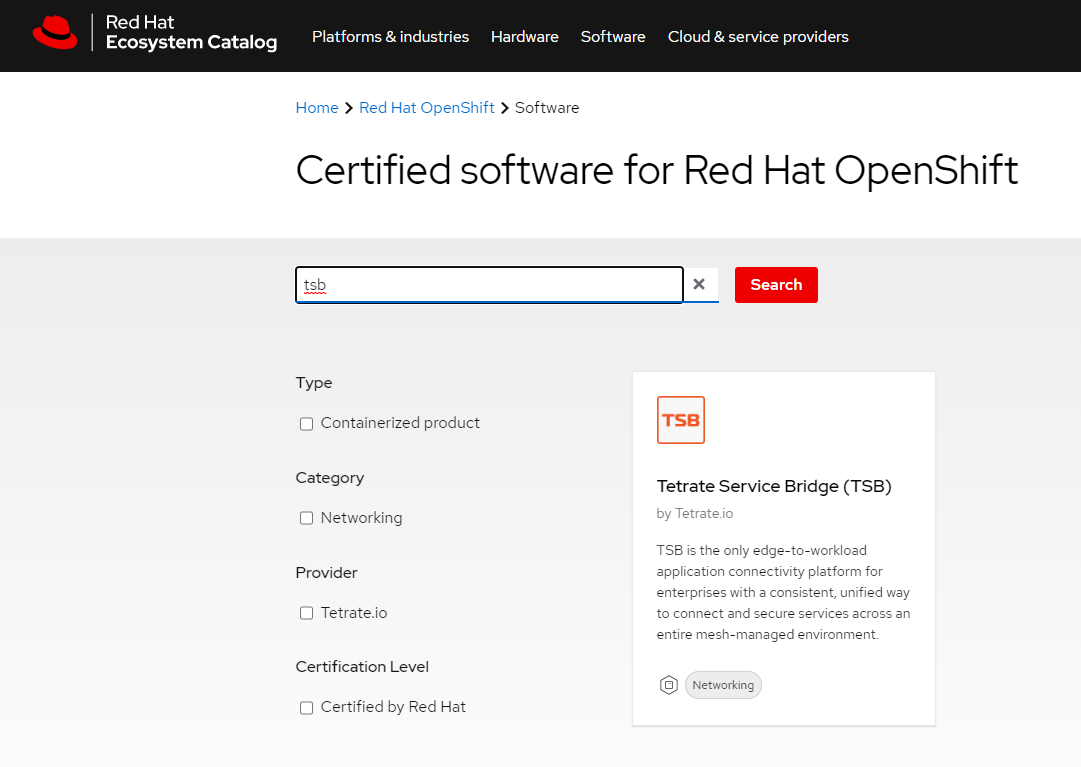Open the Tetrate Service Bridge (TSB) product page
Screen dimensions: 1081x767
774,486
